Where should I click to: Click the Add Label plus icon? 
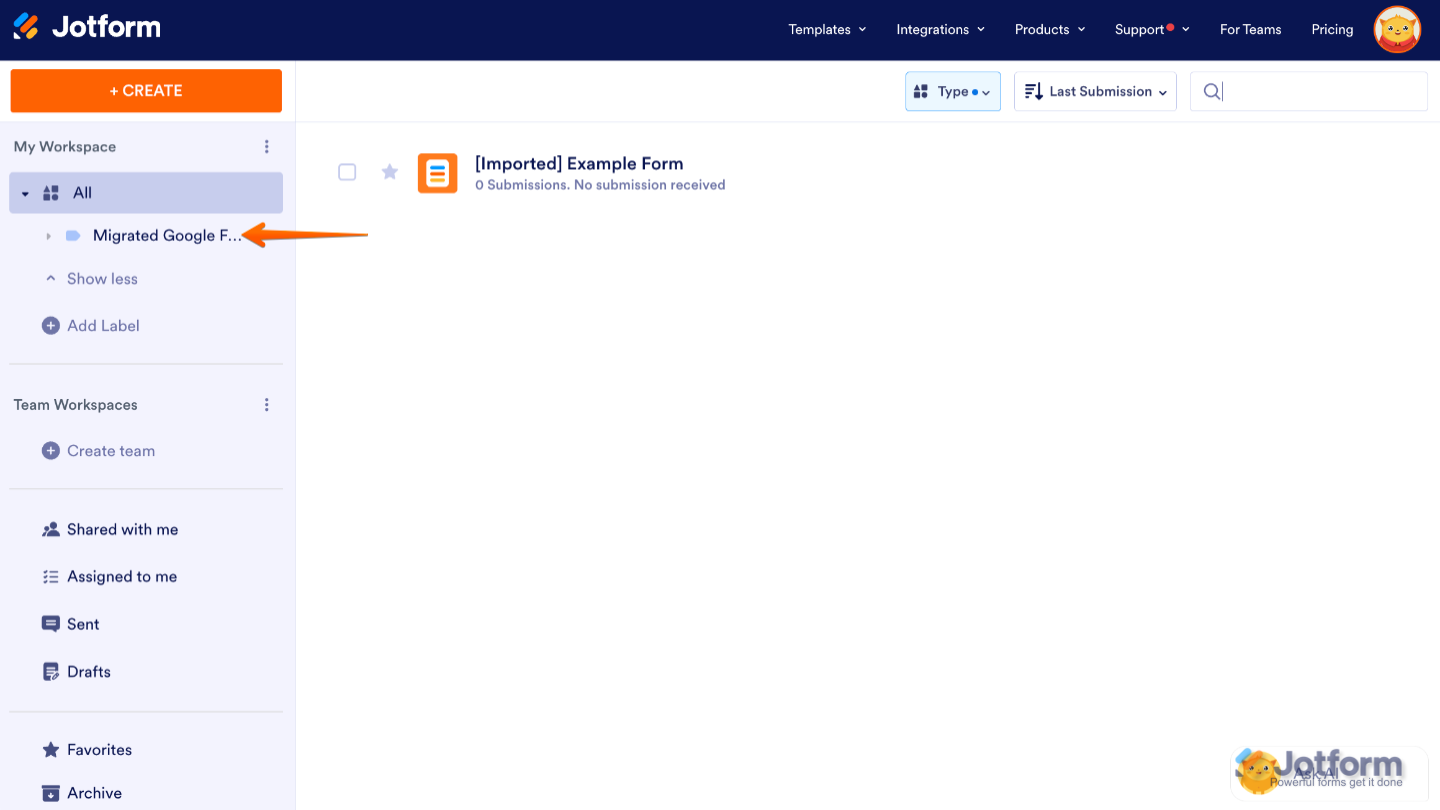(x=51, y=326)
